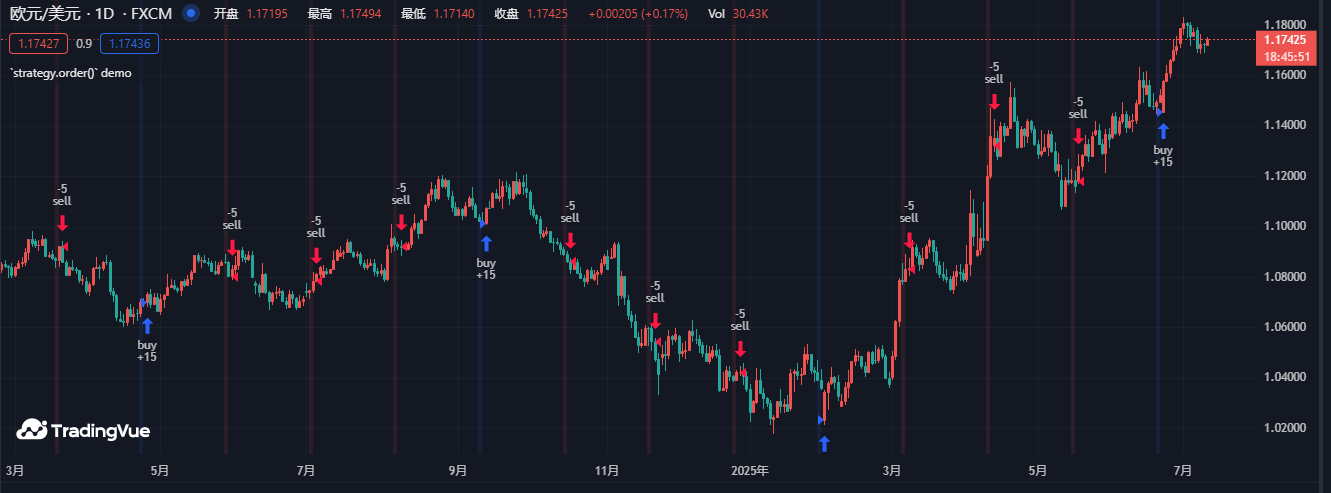Click the blue buy price button 1.17436
The width and height of the screenshot is (1331, 493).
(129, 44)
